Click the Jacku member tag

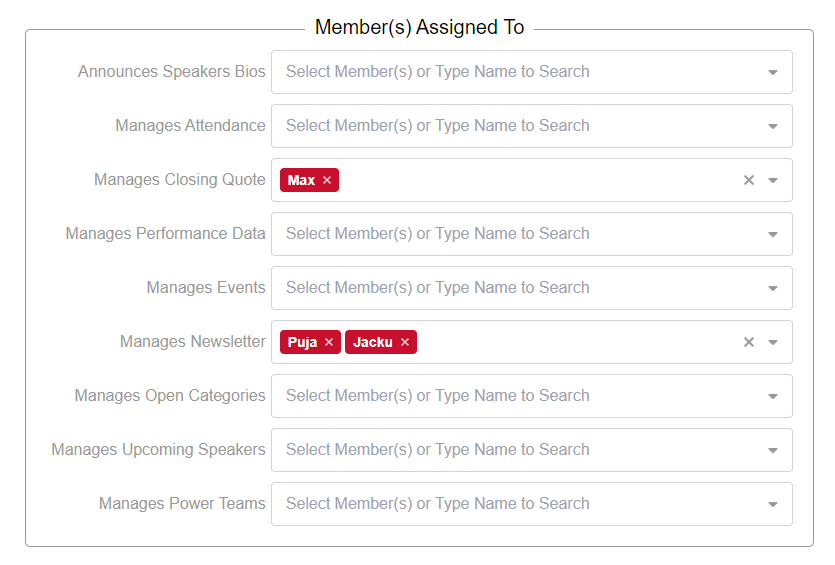[372, 343]
